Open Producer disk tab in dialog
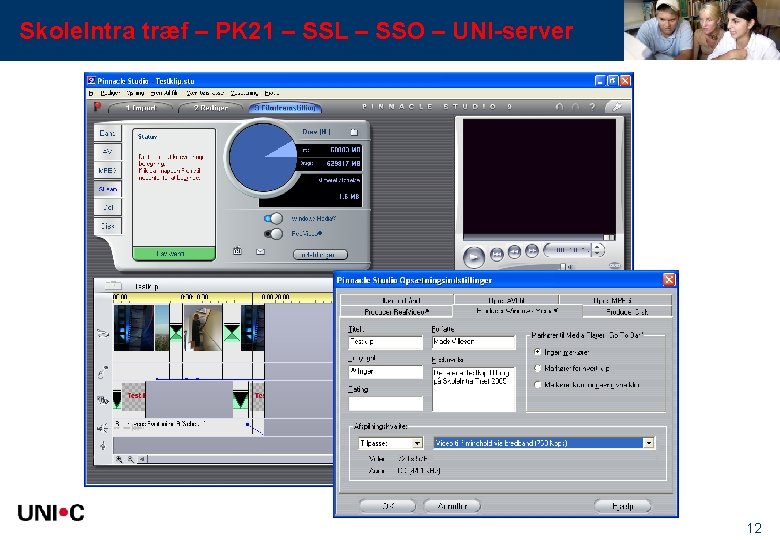This screenshot has height=540, width=780. [627, 312]
